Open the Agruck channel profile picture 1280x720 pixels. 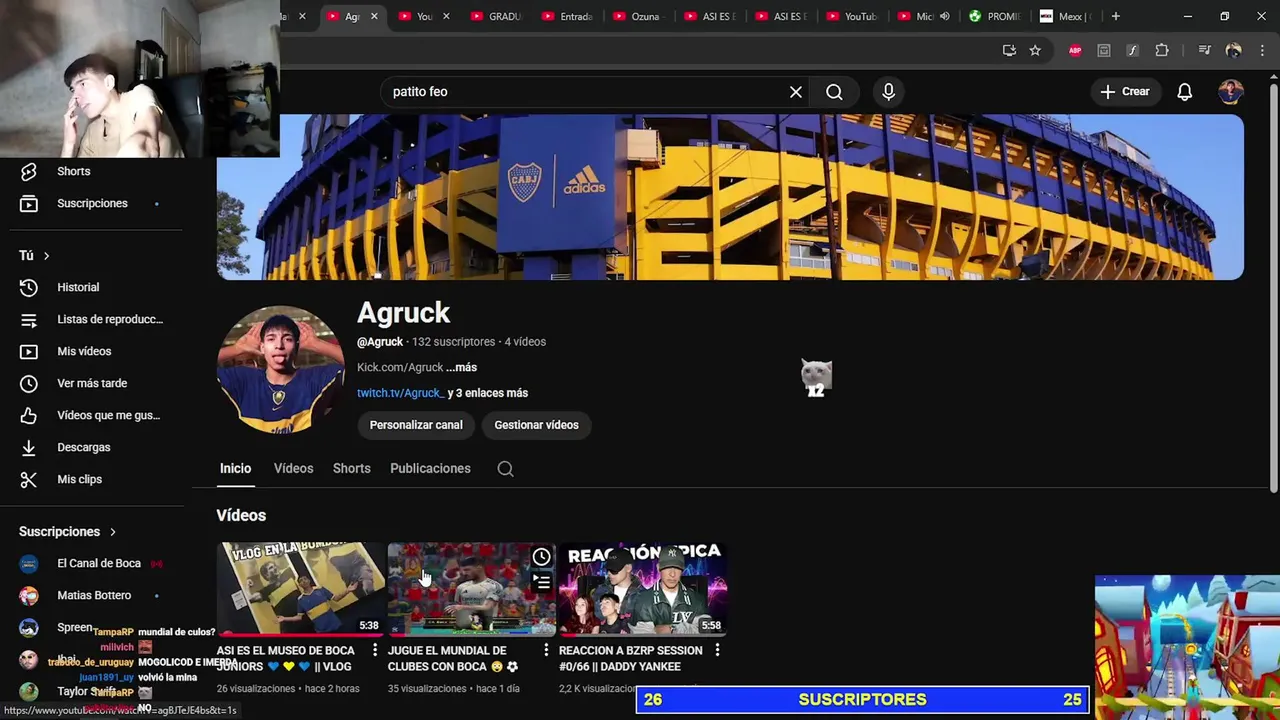pos(281,370)
